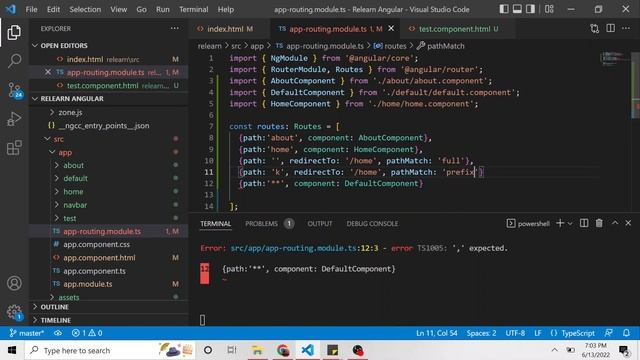
Task: Toggle the primary side bar layout icon
Action: pos(504,9)
